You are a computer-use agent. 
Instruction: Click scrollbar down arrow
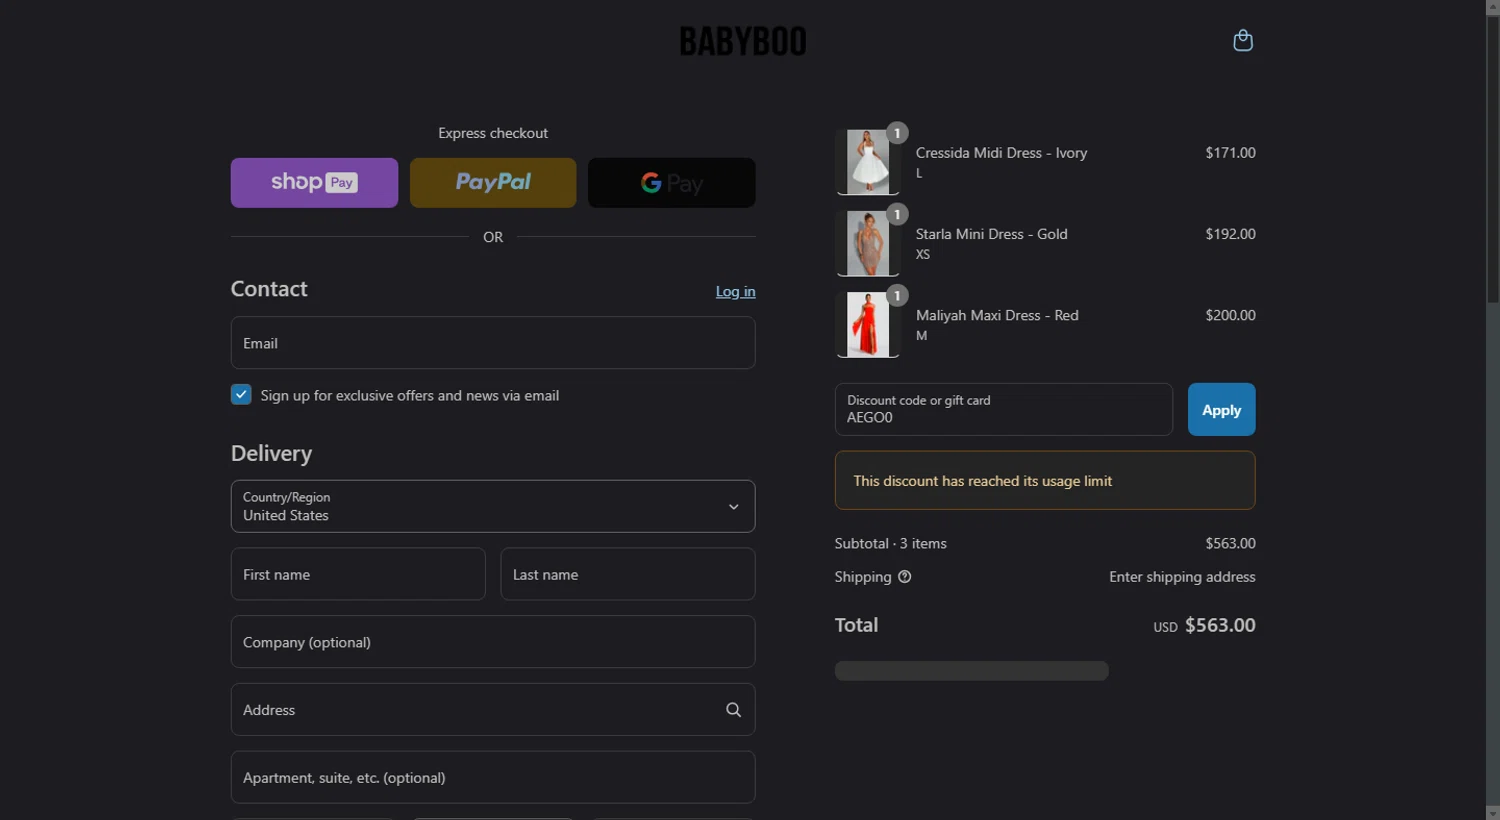1492,813
